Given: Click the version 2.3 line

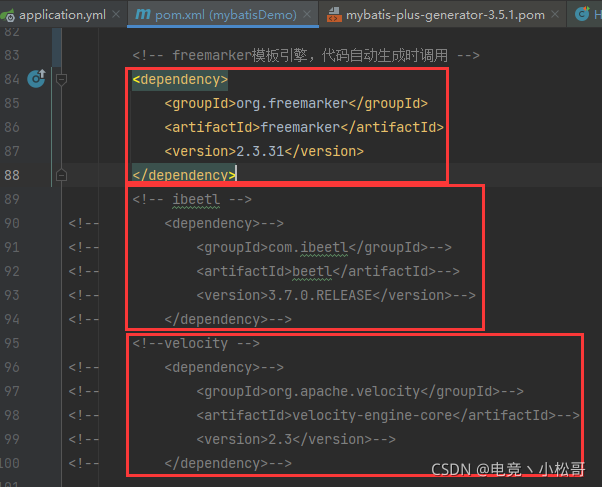Looking at the screenshot, I should pos(296,439).
